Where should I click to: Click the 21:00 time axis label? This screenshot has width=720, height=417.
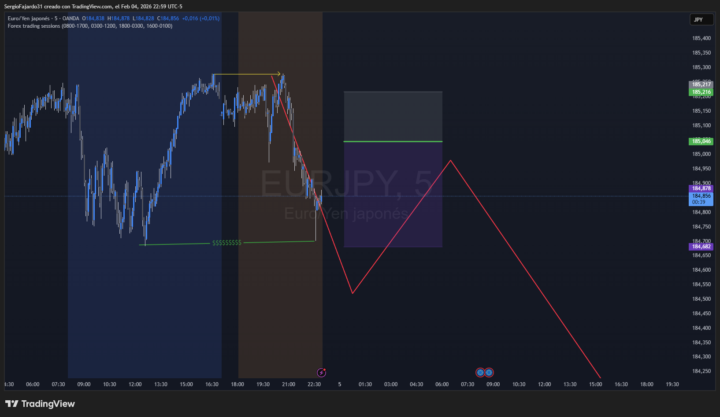coord(288,384)
